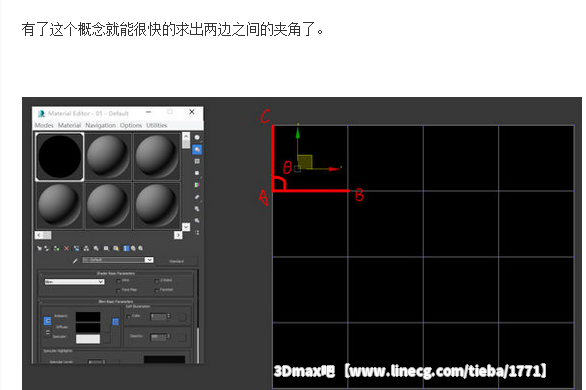The height and width of the screenshot is (390, 586).
Task: Click the Put to Library icon
Action: tap(96, 248)
